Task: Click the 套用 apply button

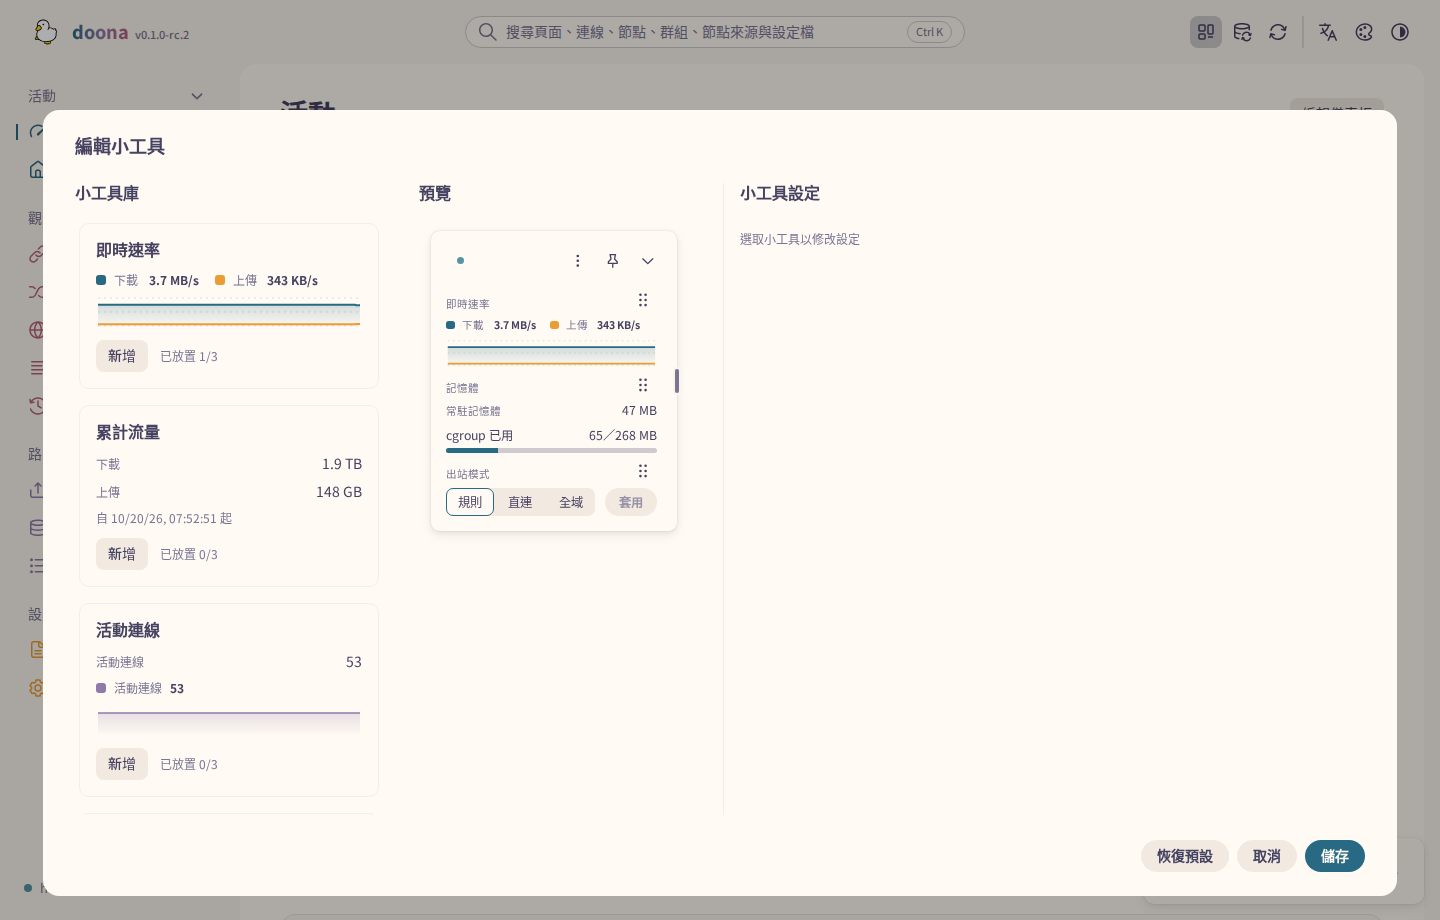Action: point(631,502)
